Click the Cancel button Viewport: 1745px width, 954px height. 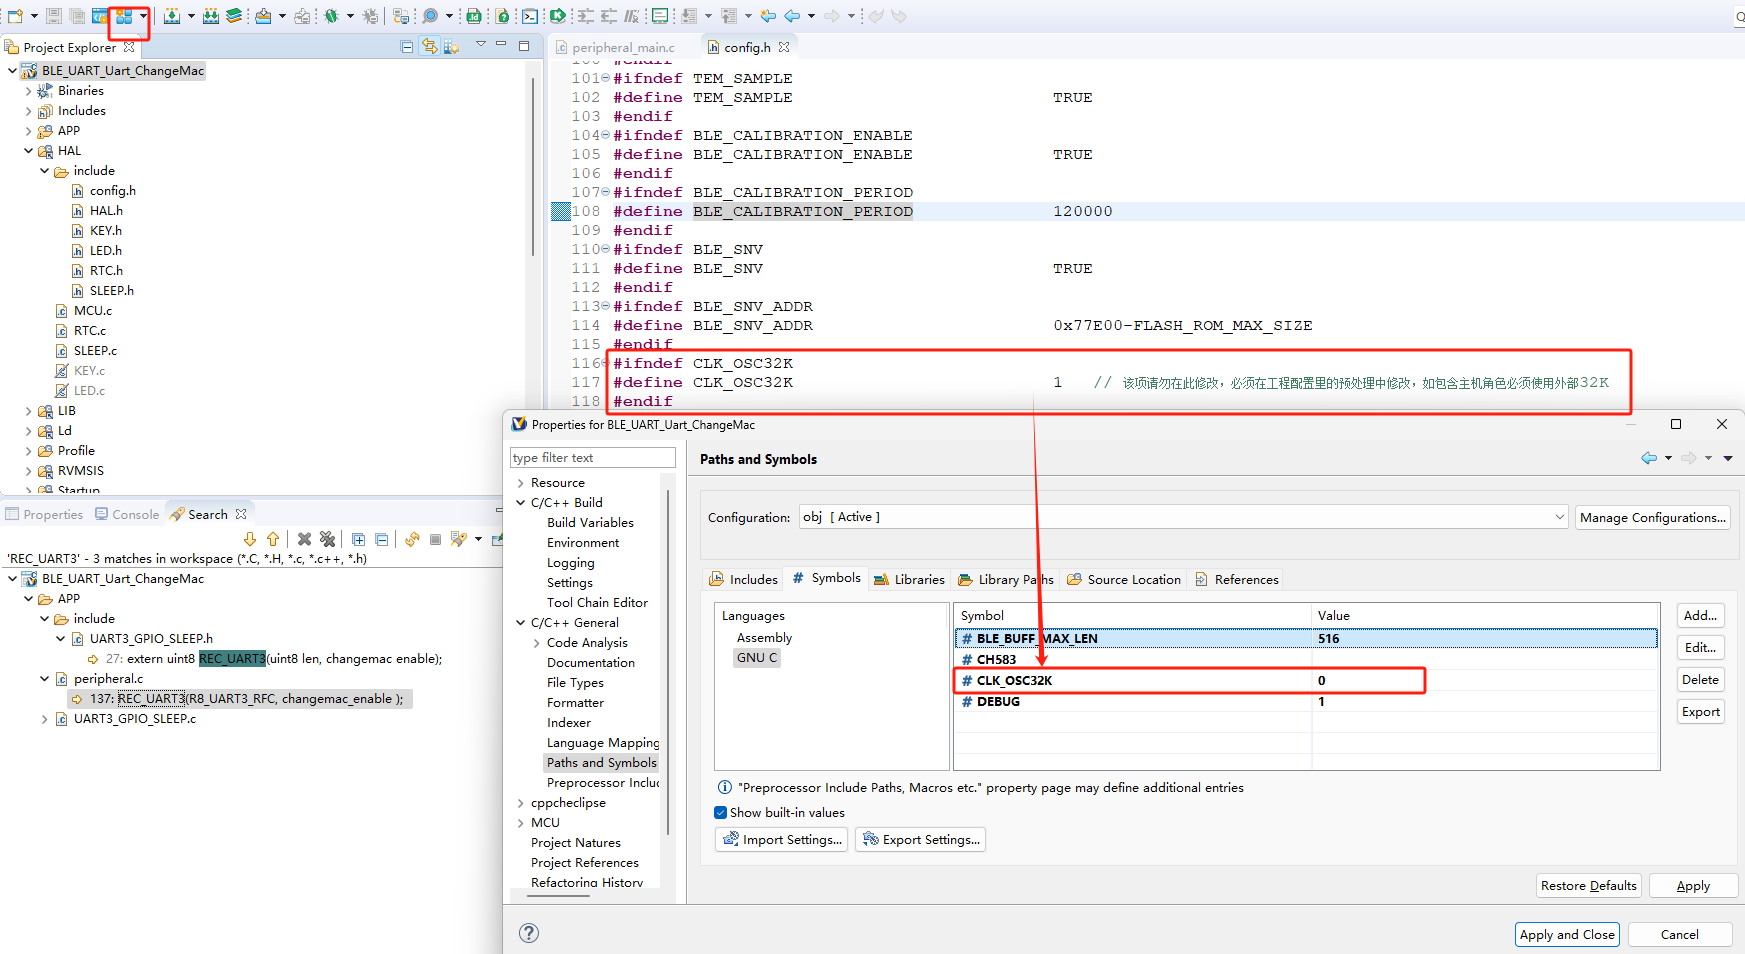tap(1679, 934)
